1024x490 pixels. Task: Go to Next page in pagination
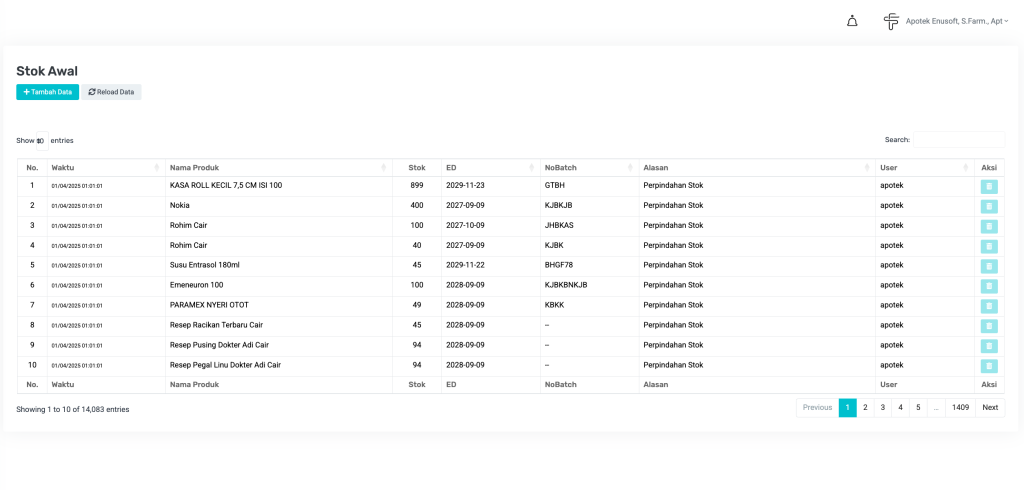[x=990, y=408]
